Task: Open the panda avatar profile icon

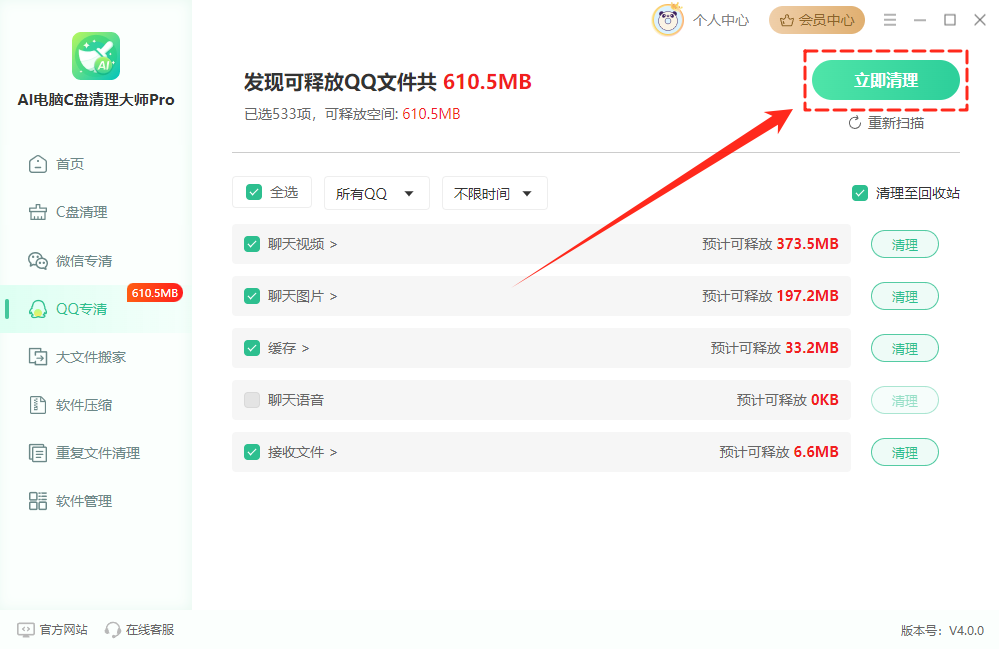Action: pos(668,20)
